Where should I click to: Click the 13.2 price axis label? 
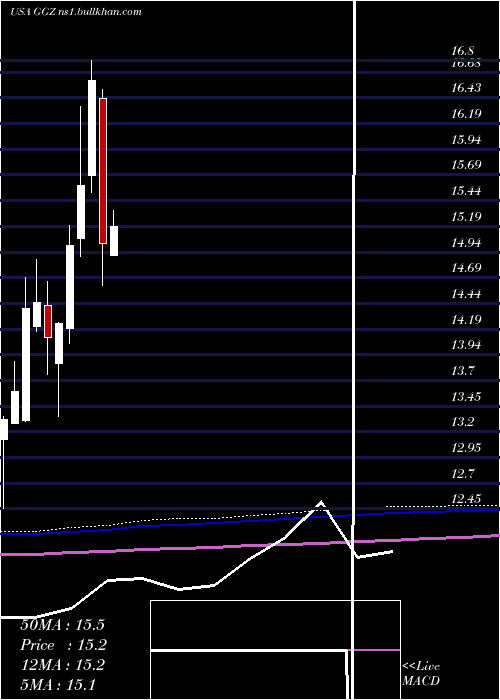coord(462,422)
